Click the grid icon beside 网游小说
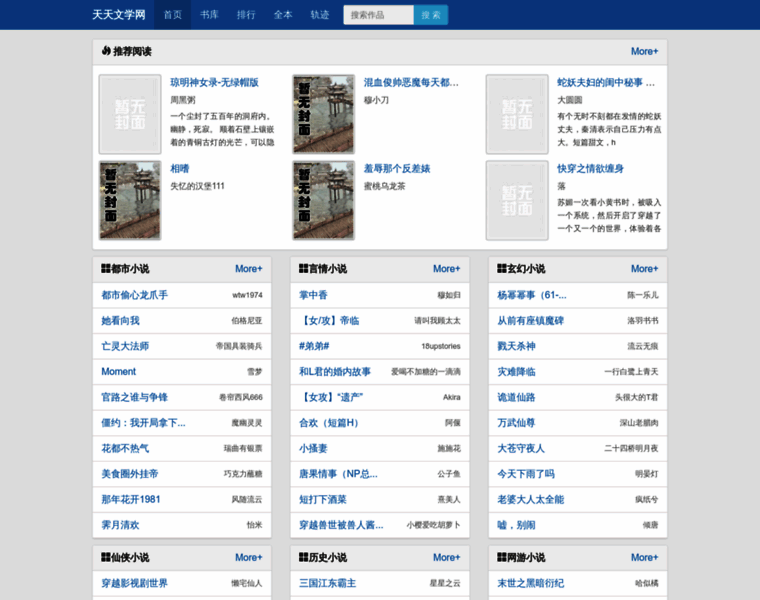The height and width of the screenshot is (600, 760). point(502,557)
